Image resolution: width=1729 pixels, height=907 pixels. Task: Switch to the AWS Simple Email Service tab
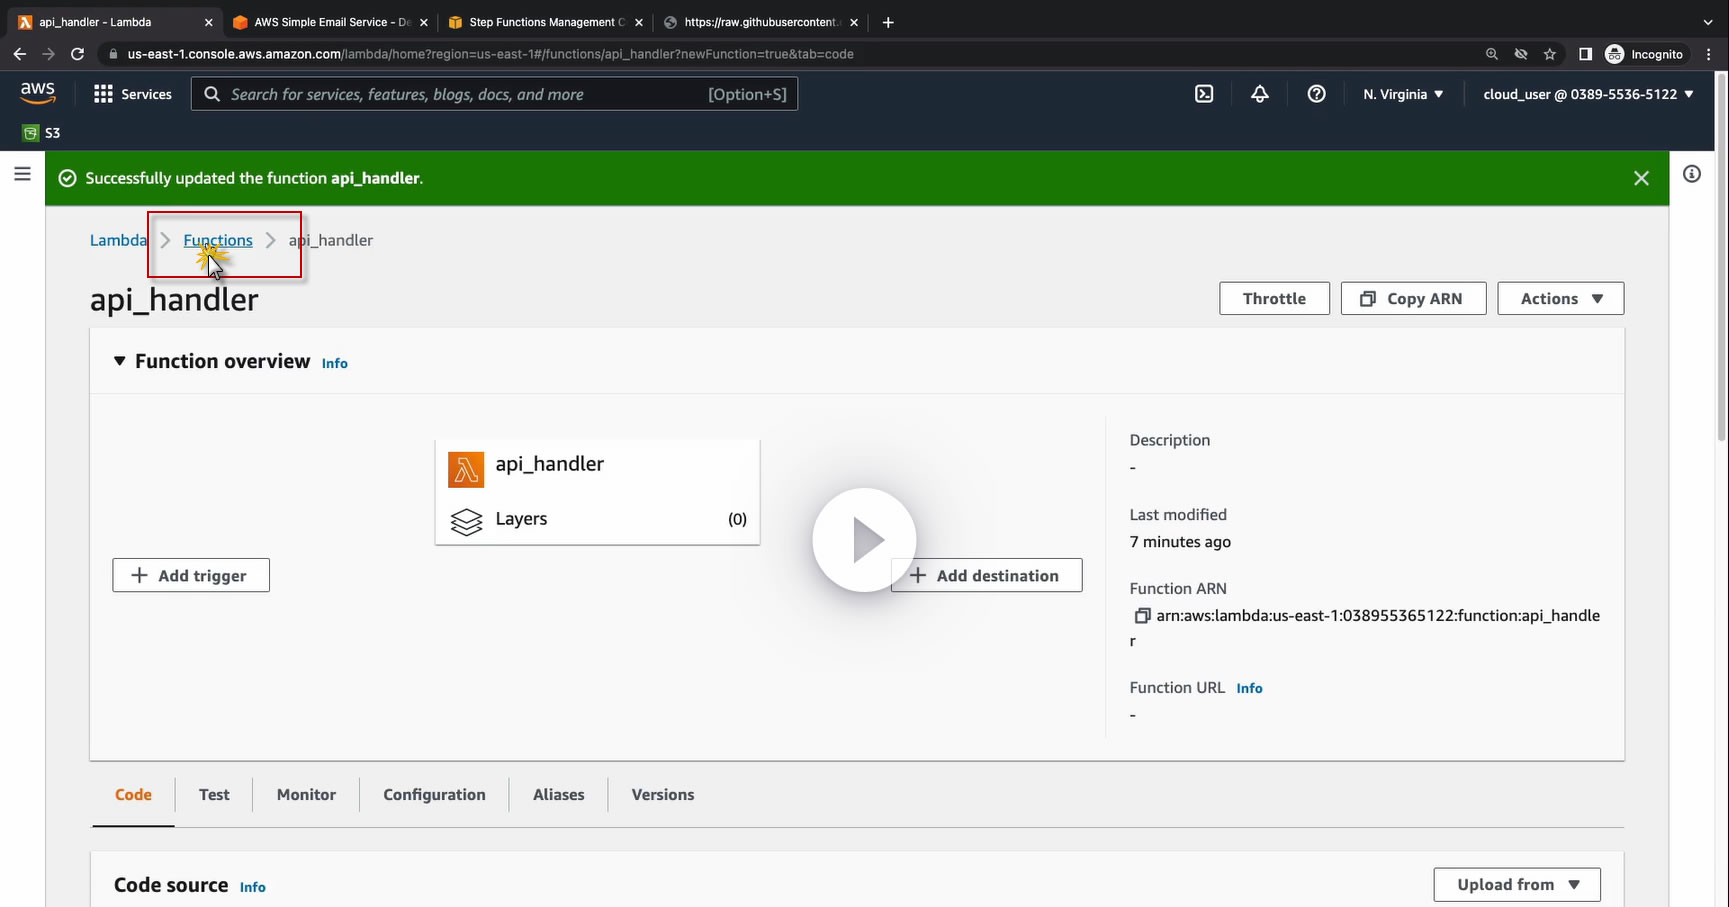[330, 22]
